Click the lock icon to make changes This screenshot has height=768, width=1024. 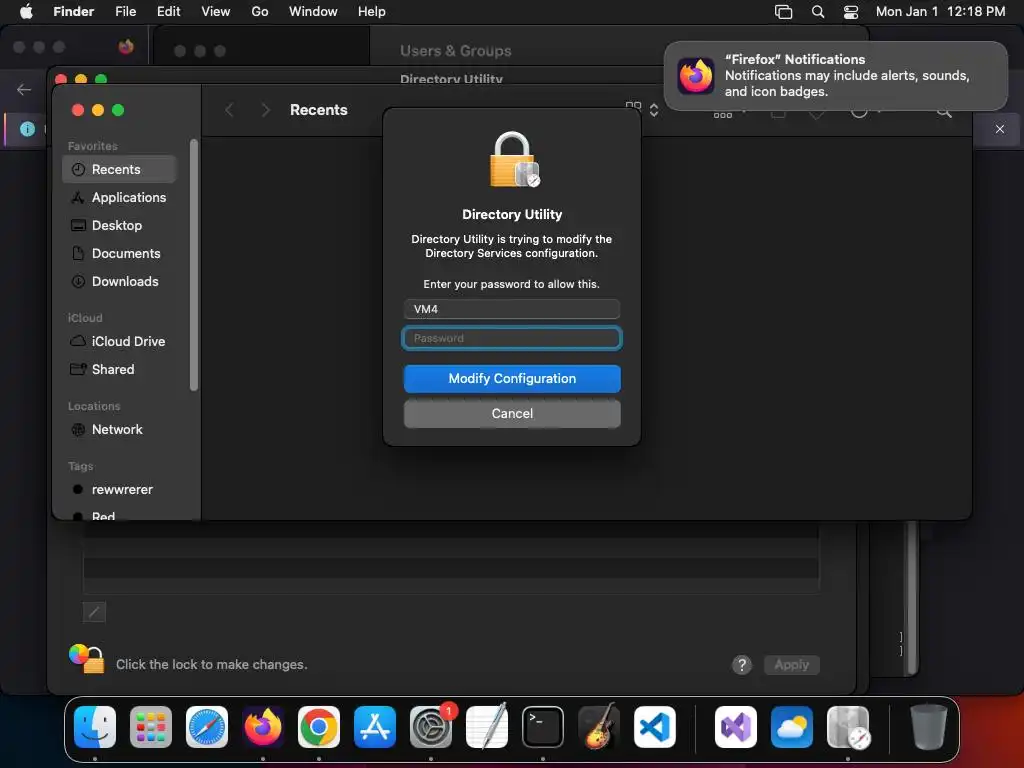pos(87,659)
